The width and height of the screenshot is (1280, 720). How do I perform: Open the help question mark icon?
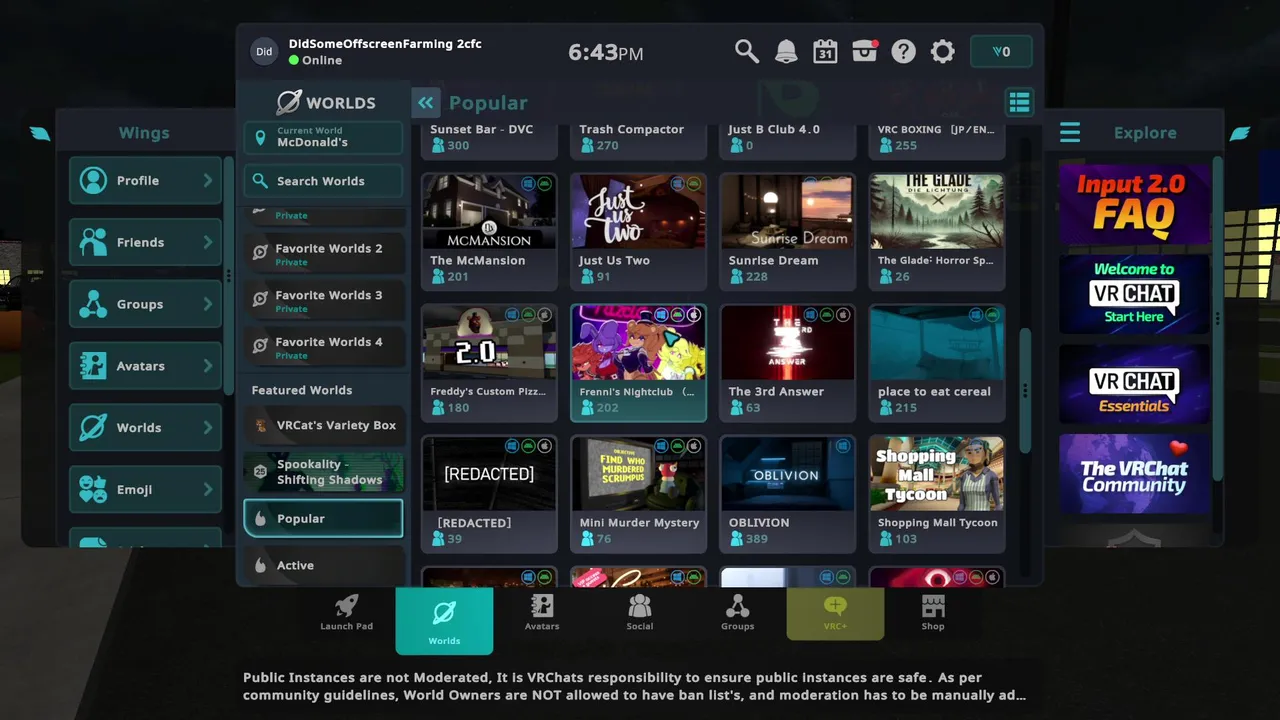click(903, 52)
